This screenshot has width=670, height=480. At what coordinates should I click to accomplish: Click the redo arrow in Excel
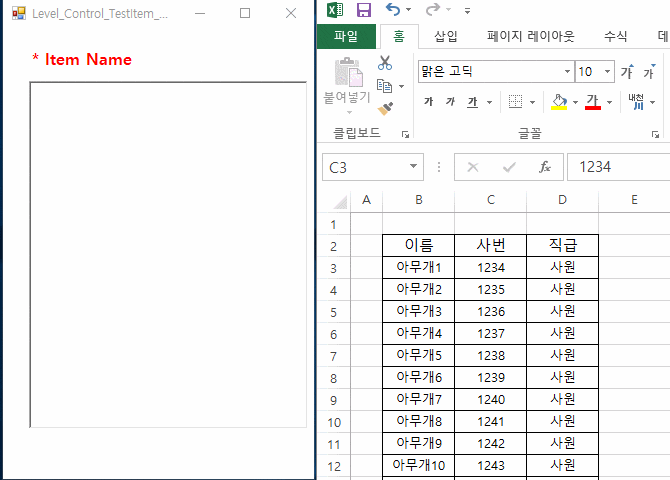click(432, 9)
